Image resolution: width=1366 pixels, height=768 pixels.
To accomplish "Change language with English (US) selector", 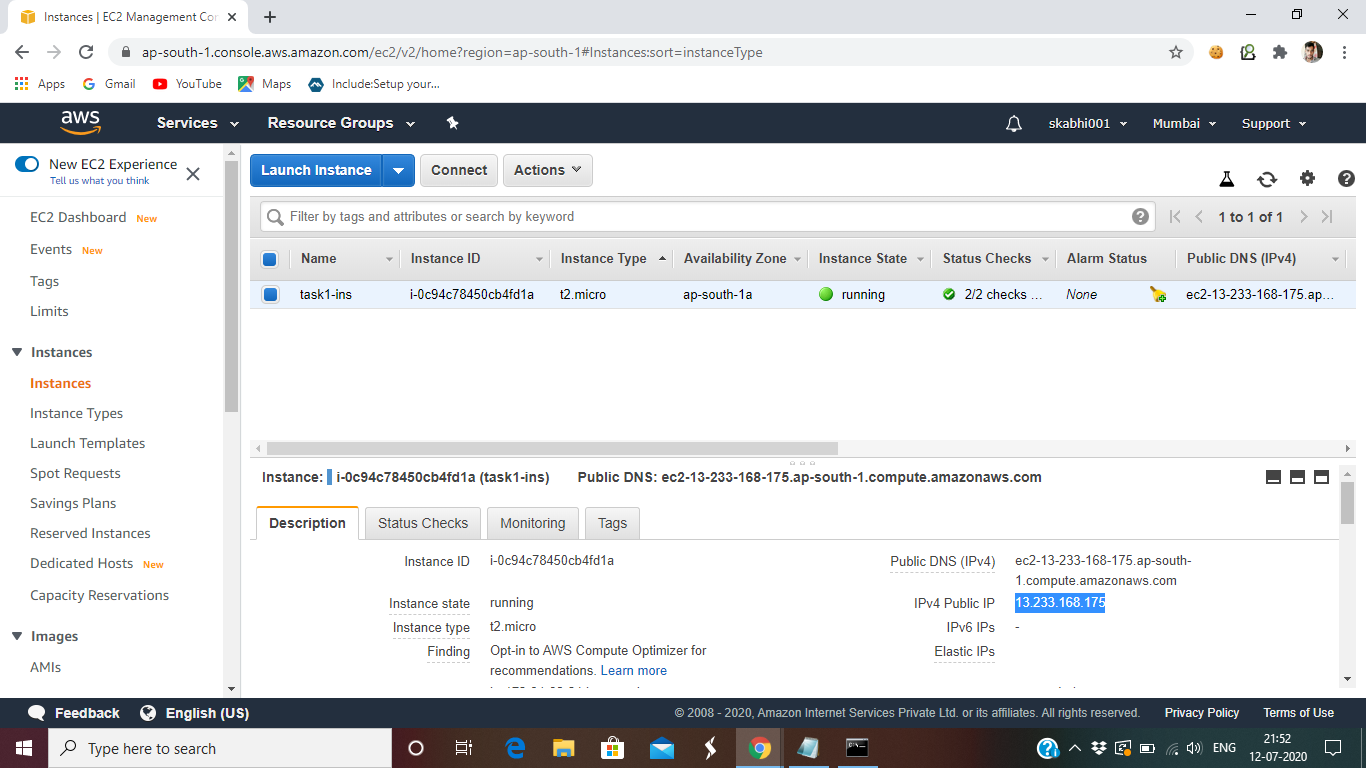I will (195, 713).
